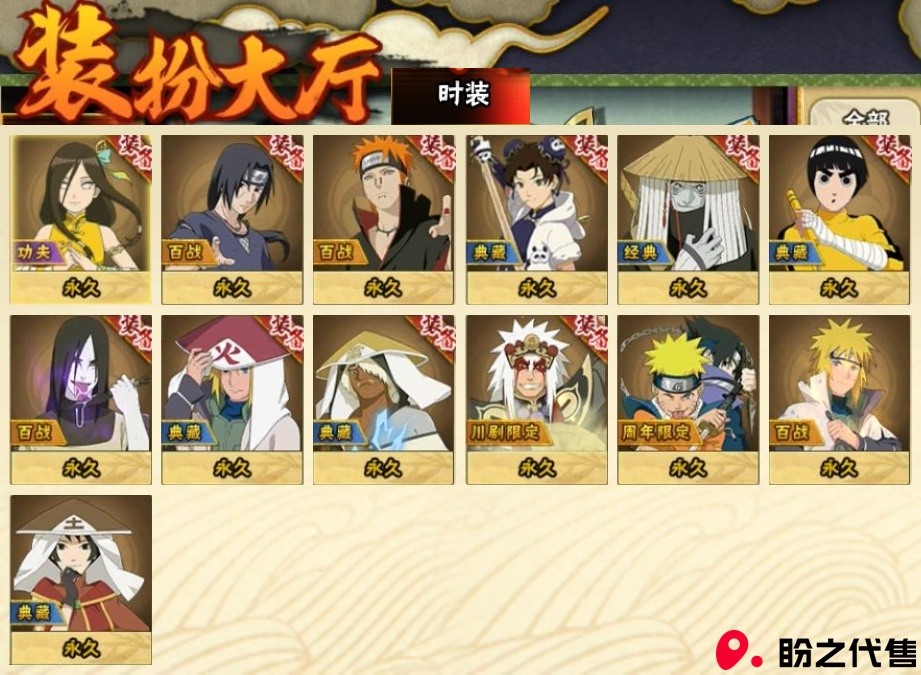Switch to the partially visible 全部 tab
This screenshot has width=921, height=675.
[865, 114]
